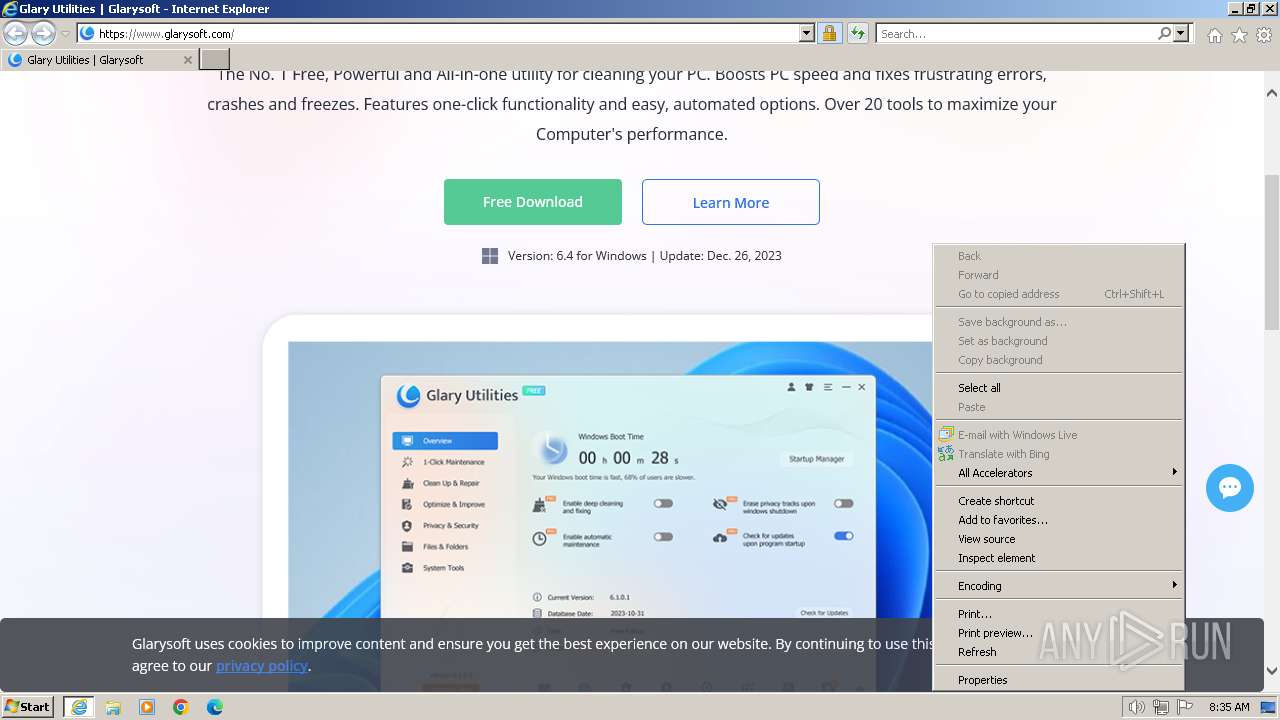
Task: Open the recent pages dropdown arrow
Action: pyautogui.click(x=65, y=34)
